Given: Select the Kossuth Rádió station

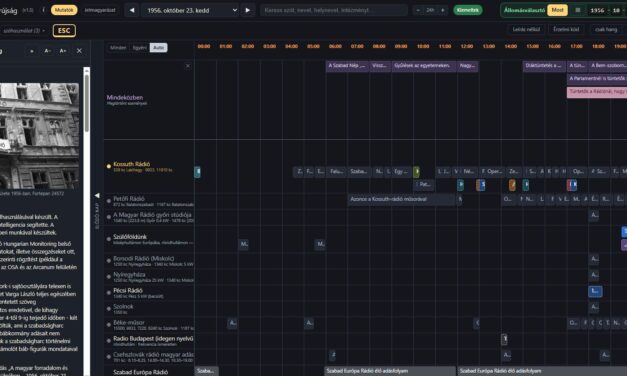Looking at the screenshot, I should tap(132, 164).
